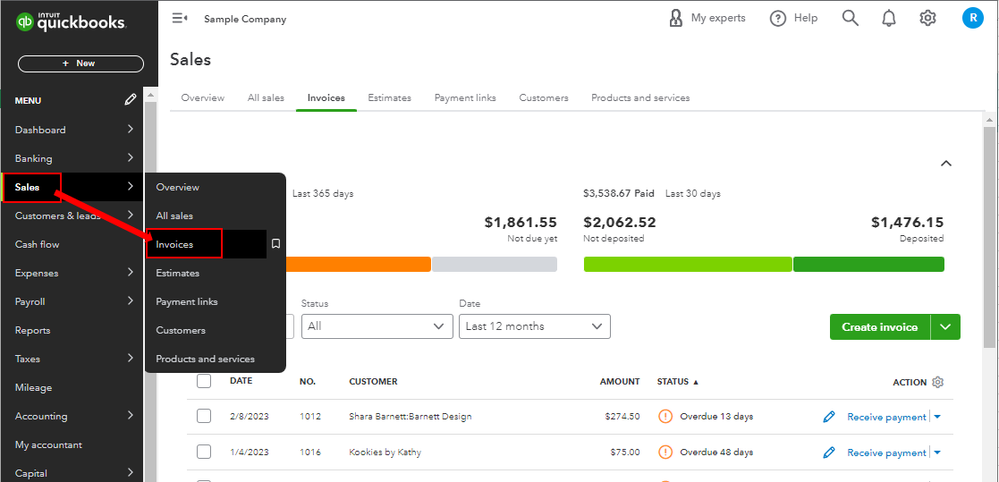This screenshot has height=482, width=999.
Task: Edit invoice 1016 with pencil icon
Action: (x=828, y=453)
